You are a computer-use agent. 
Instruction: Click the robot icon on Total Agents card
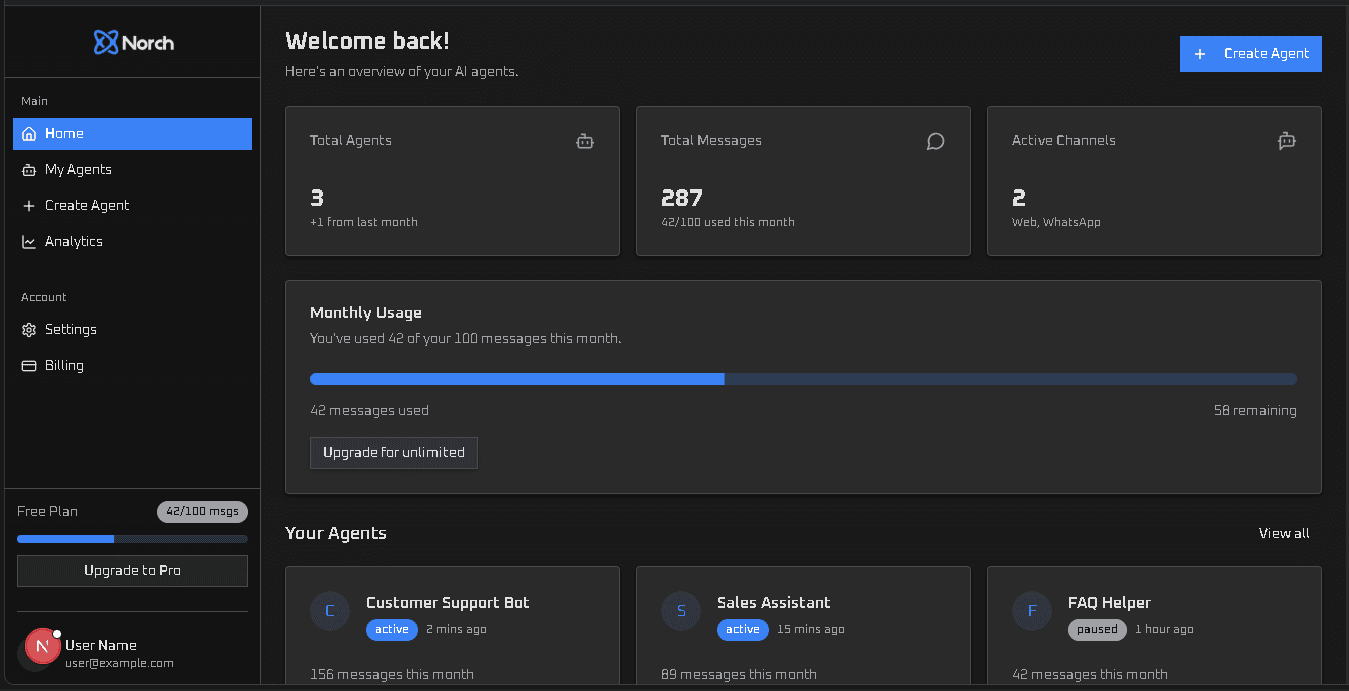pyautogui.click(x=585, y=141)
